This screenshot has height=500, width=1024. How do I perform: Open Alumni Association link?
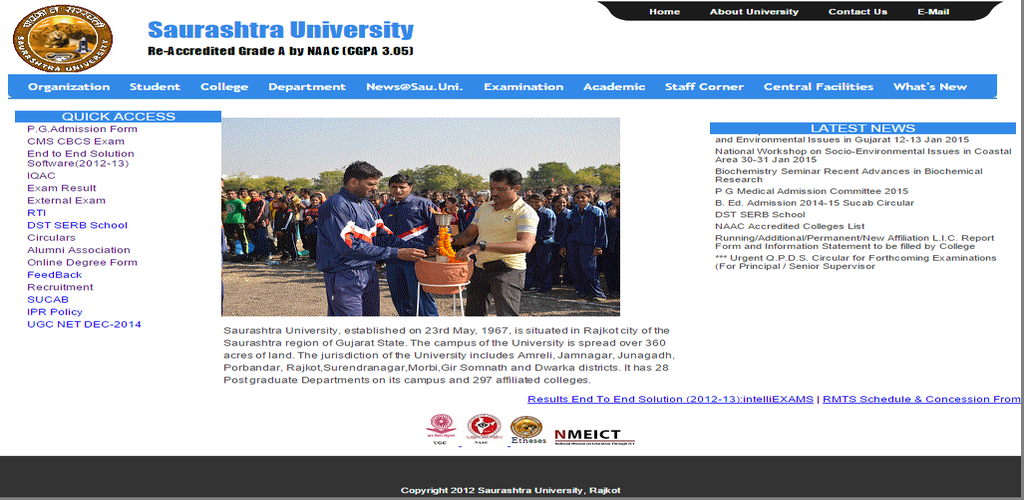pos(78,250)
